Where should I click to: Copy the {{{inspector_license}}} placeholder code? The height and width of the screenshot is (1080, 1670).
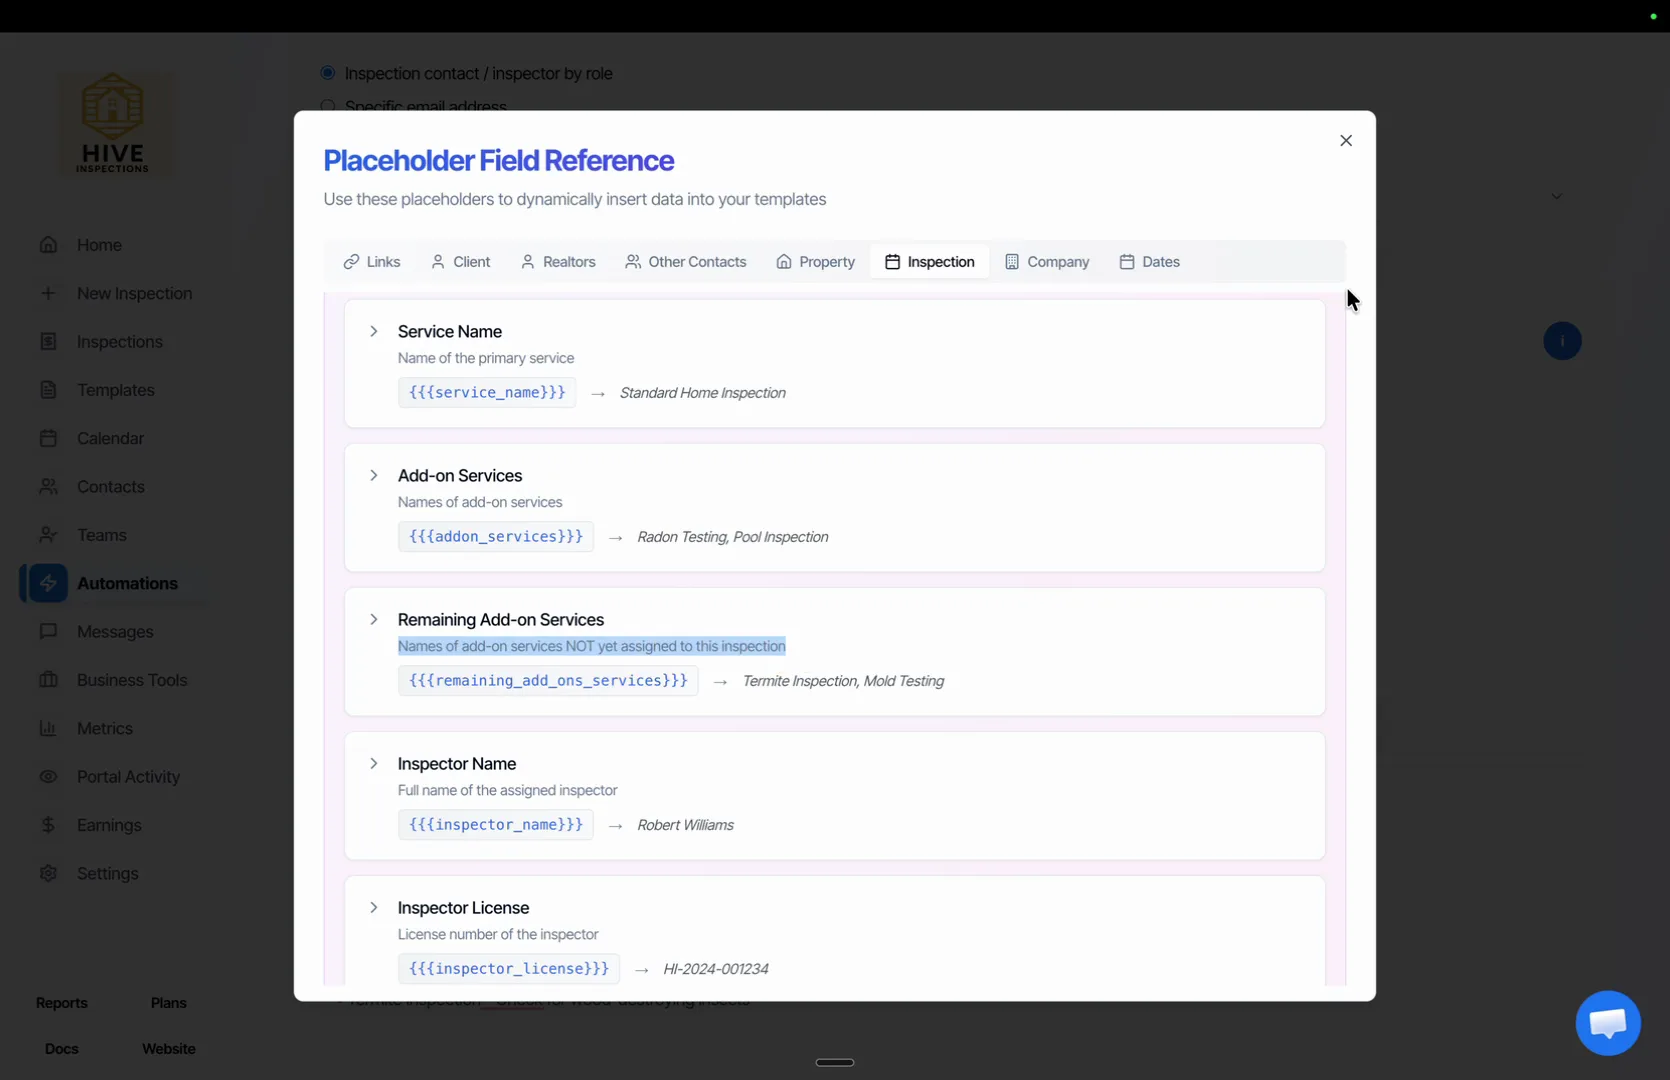[509, 969]
